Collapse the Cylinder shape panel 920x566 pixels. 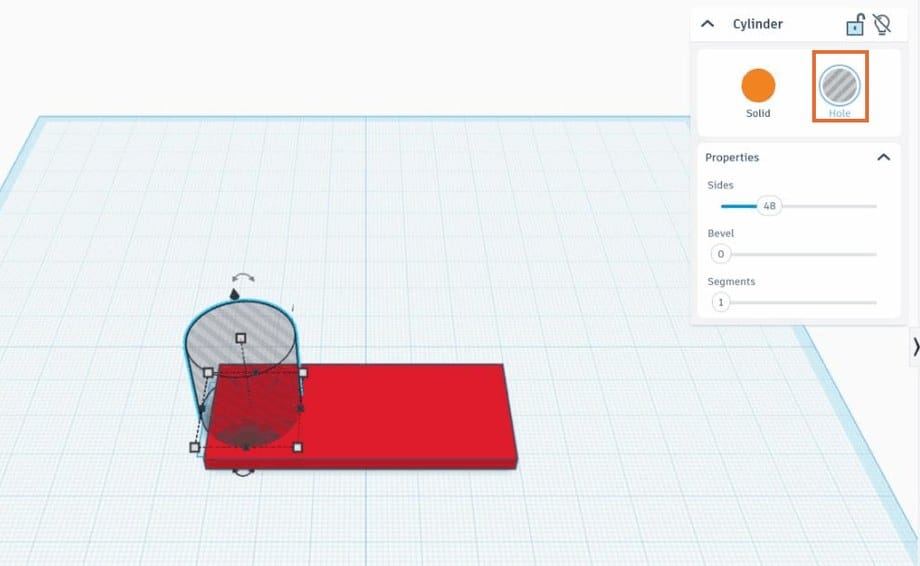coord(708,24)
